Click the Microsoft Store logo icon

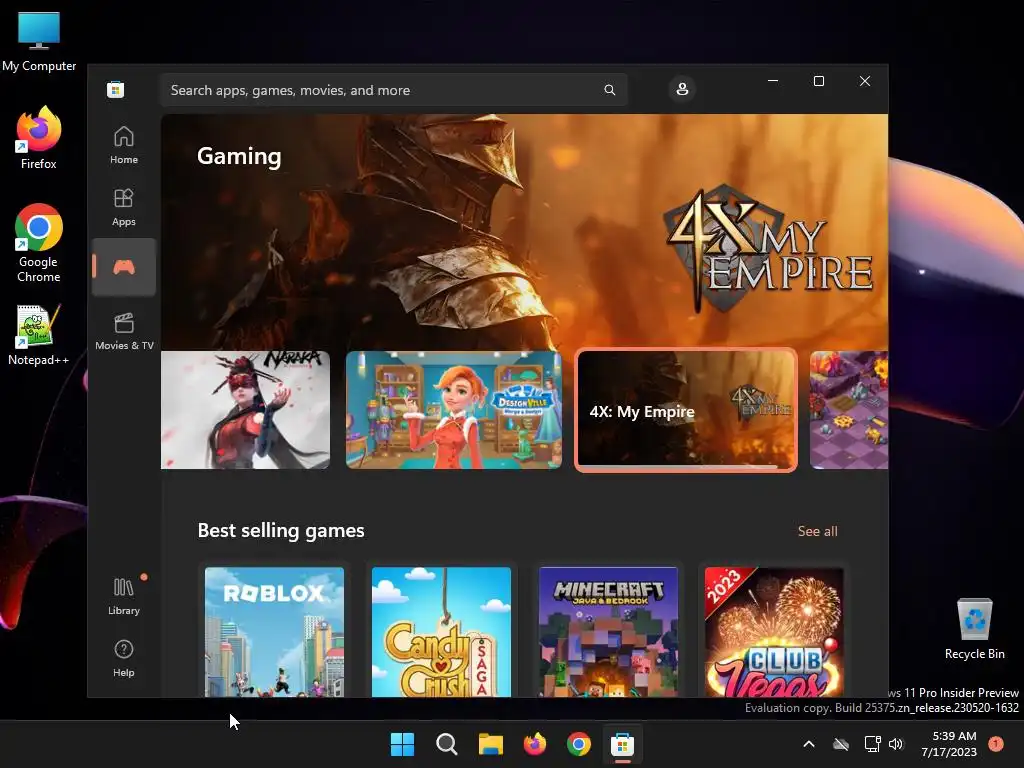pyautogui.click(x=116, y=89)
